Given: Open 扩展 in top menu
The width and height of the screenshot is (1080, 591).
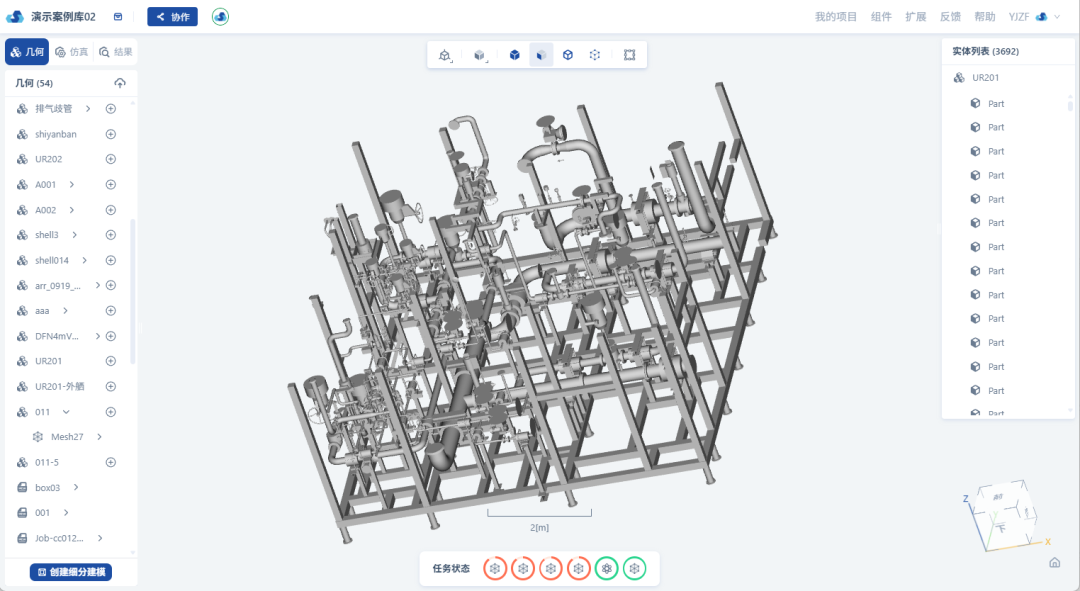Looking at the screenshot, I should [x=915, y=17].
